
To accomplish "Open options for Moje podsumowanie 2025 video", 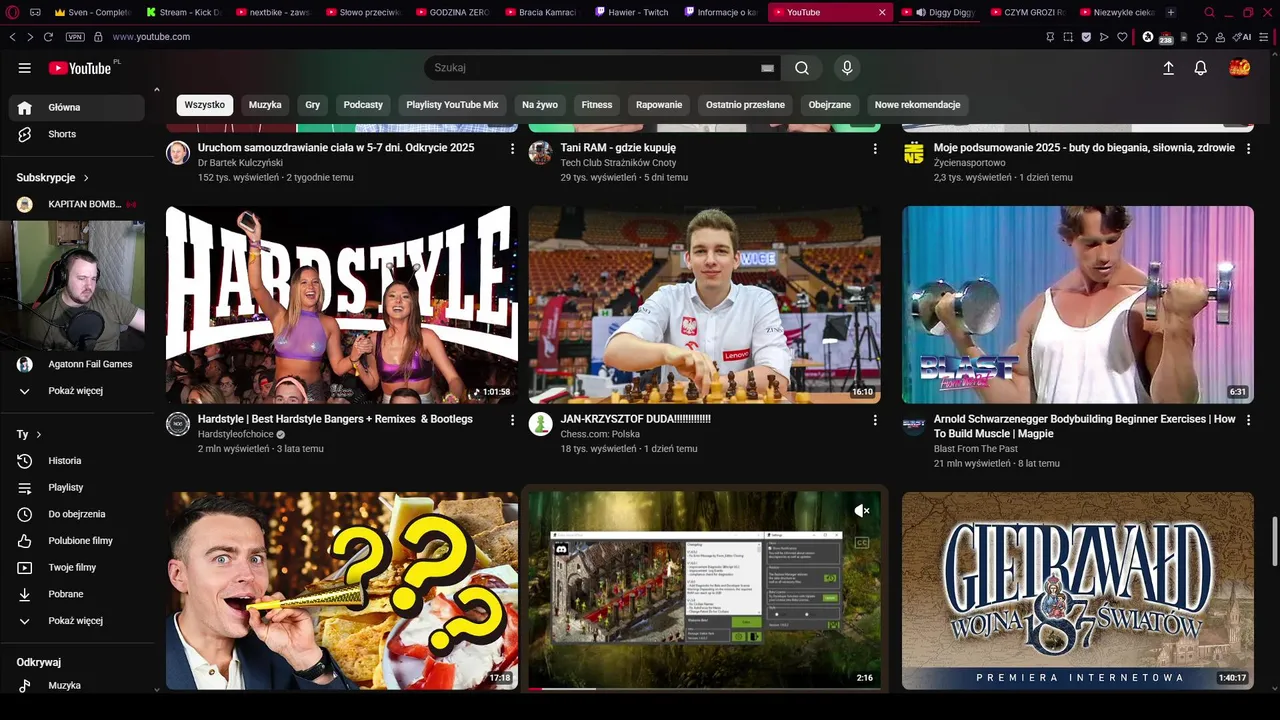I will tap(1248, 148).
